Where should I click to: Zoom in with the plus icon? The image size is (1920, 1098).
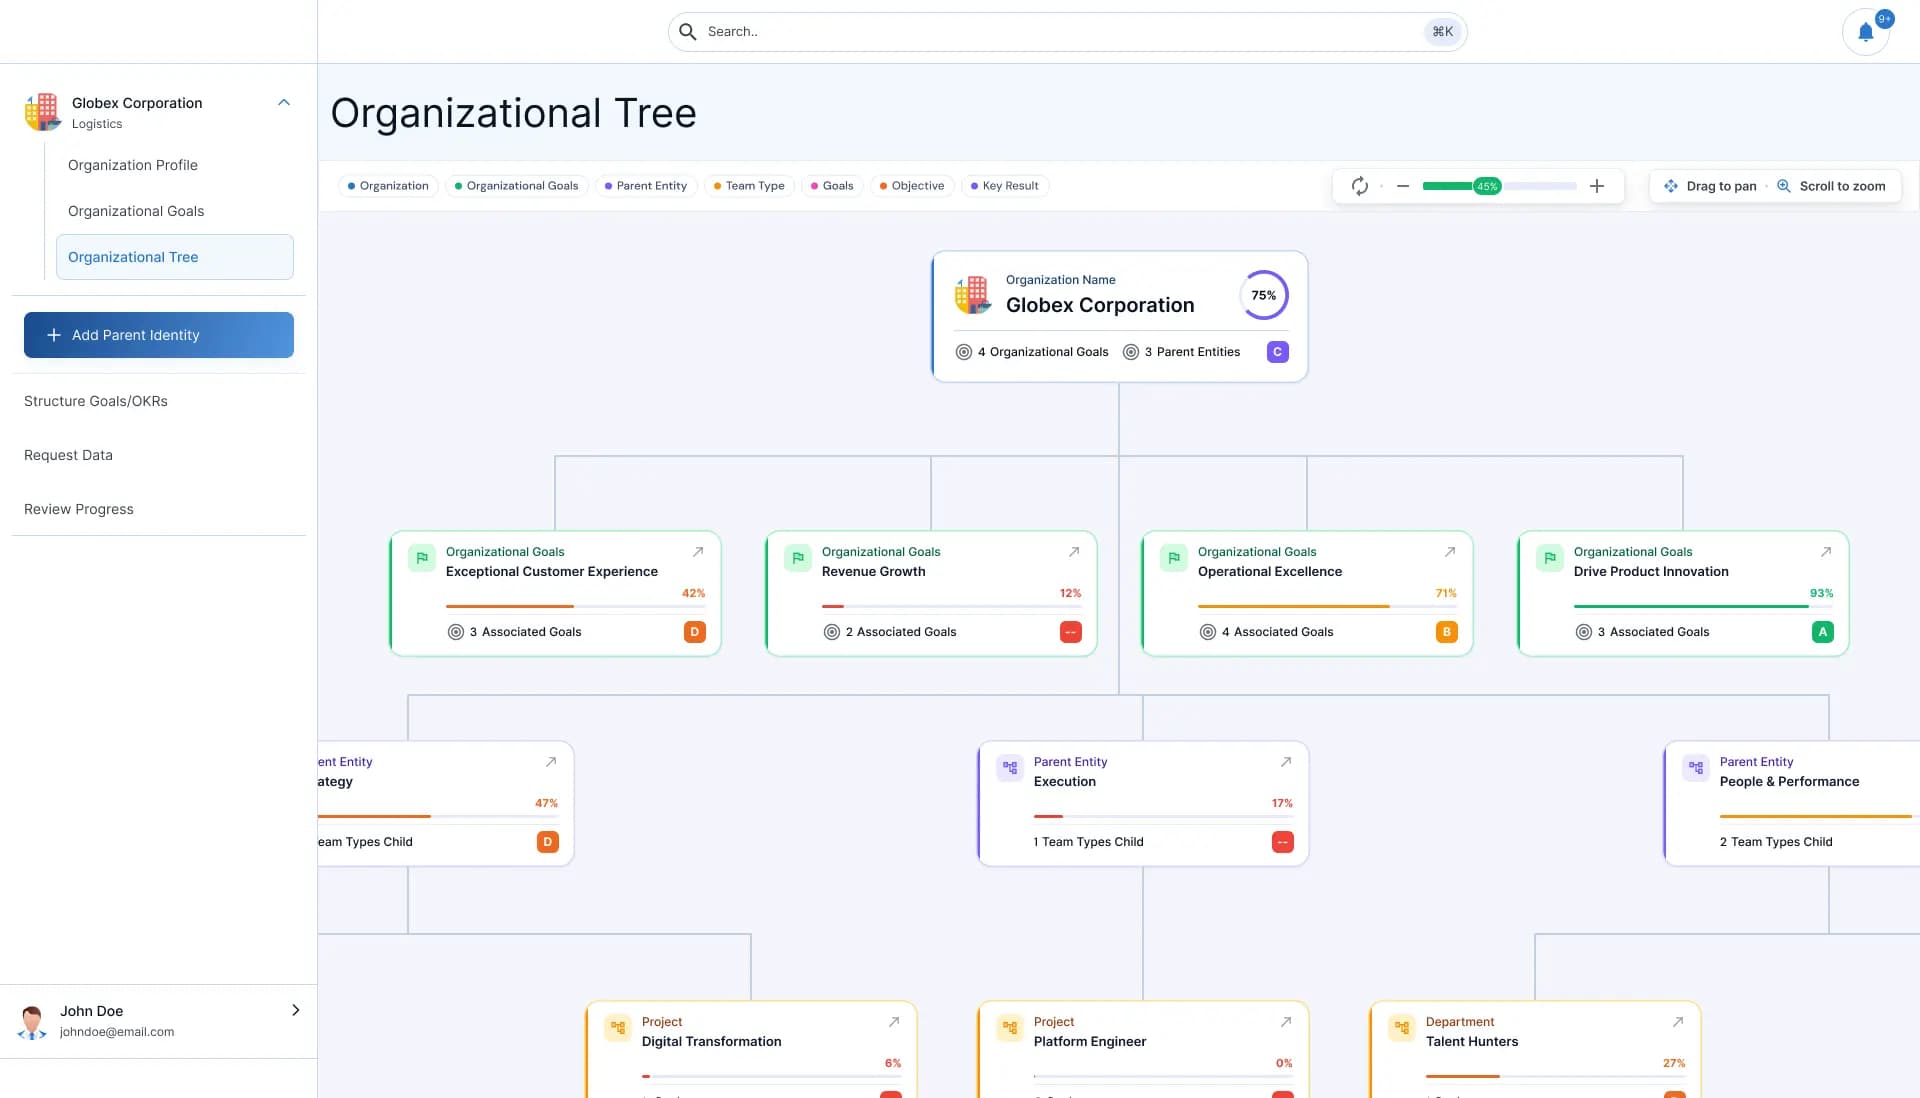pyautogui.click(x=1597, y=186)
